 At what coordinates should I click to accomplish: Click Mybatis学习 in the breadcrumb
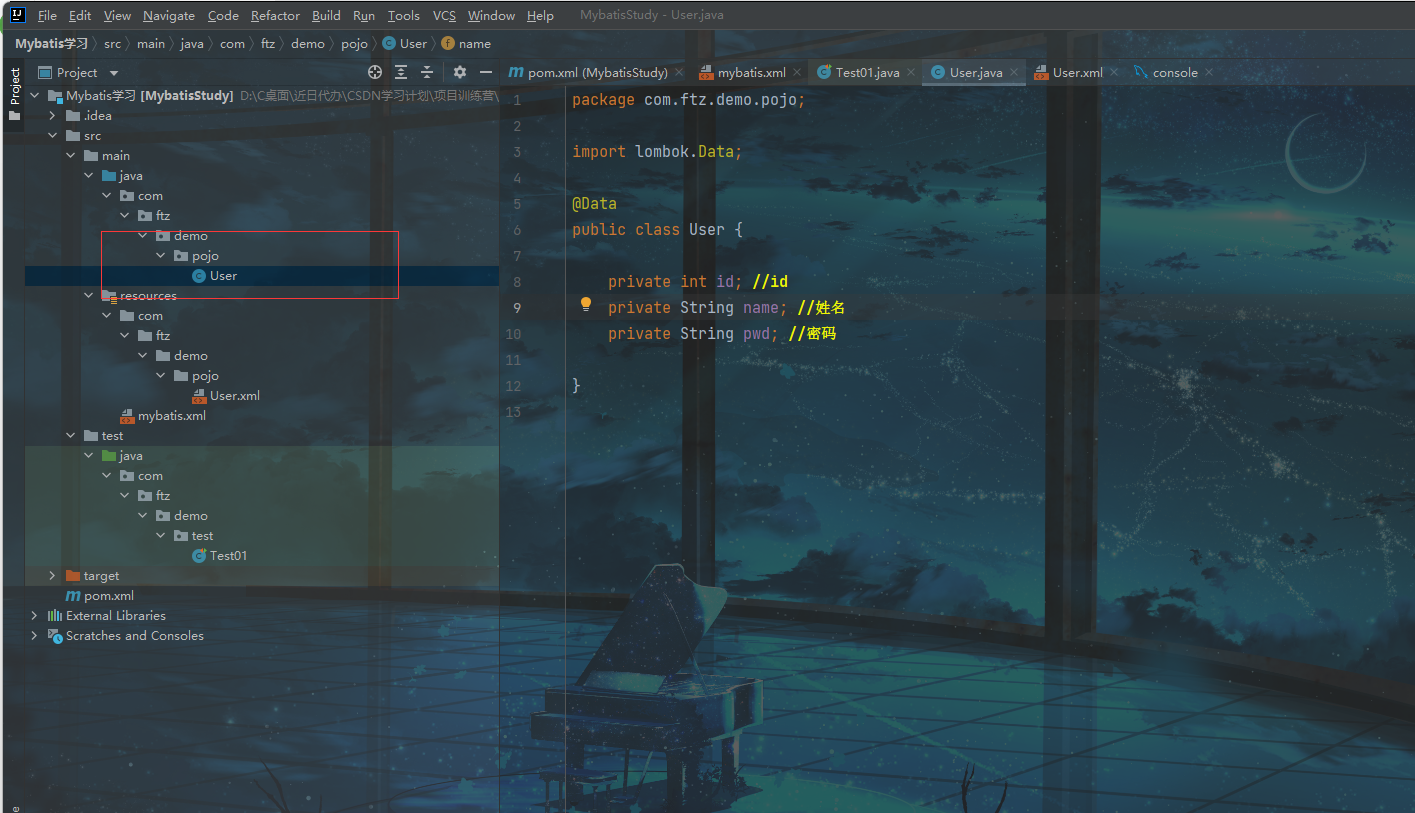(51, 43)
